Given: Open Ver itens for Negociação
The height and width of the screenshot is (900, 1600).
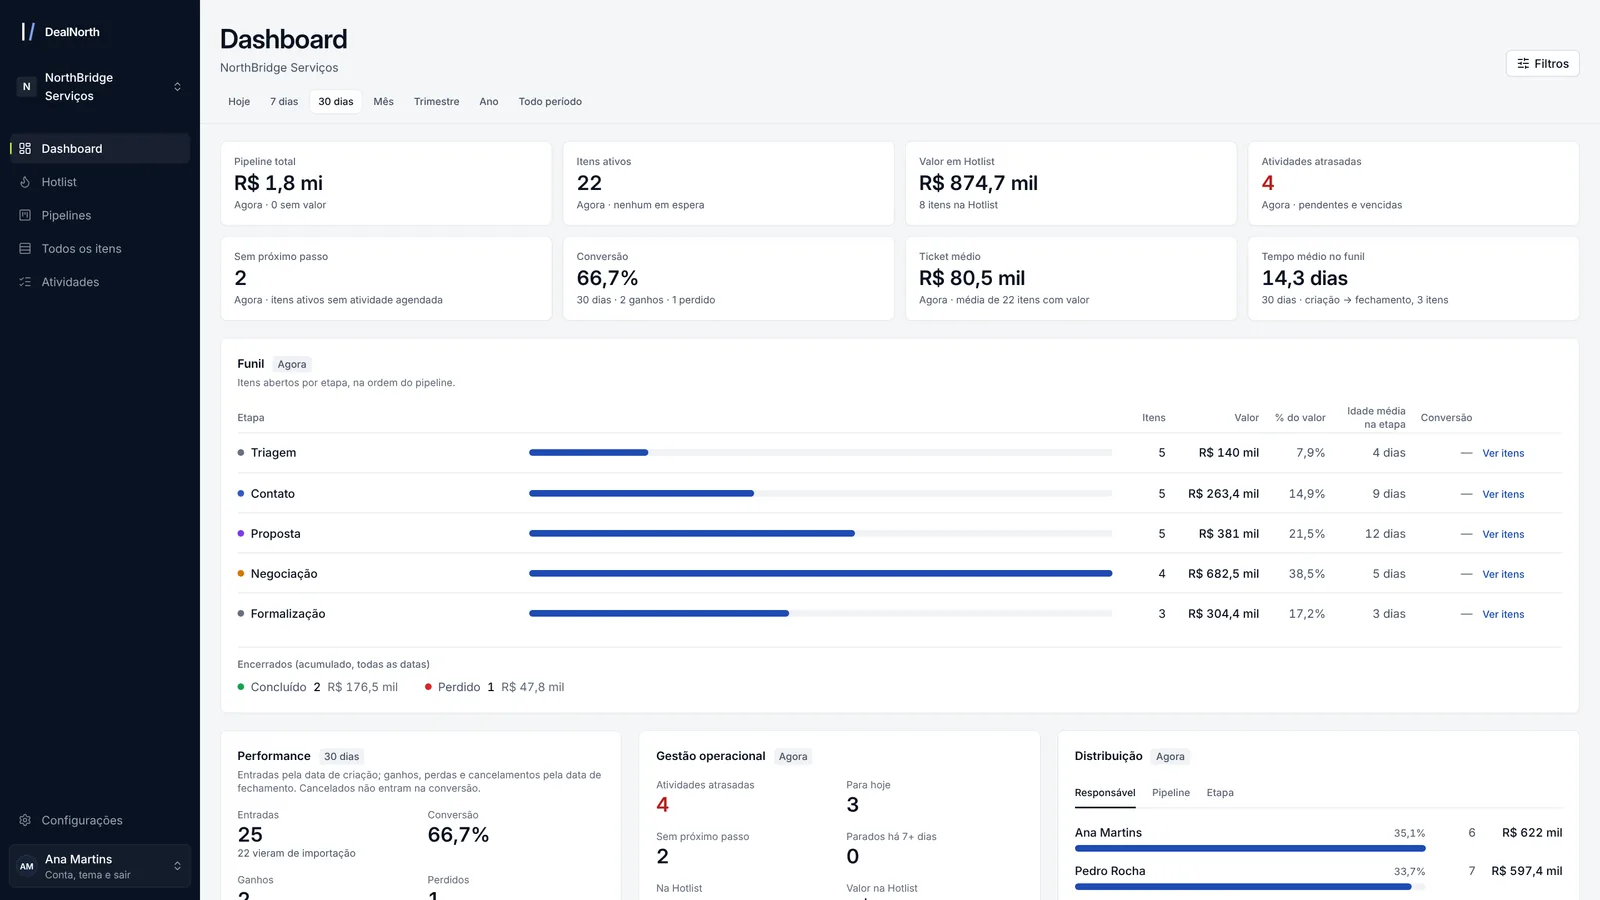Looking at the screenshot, I should [x=1503, y=574].
